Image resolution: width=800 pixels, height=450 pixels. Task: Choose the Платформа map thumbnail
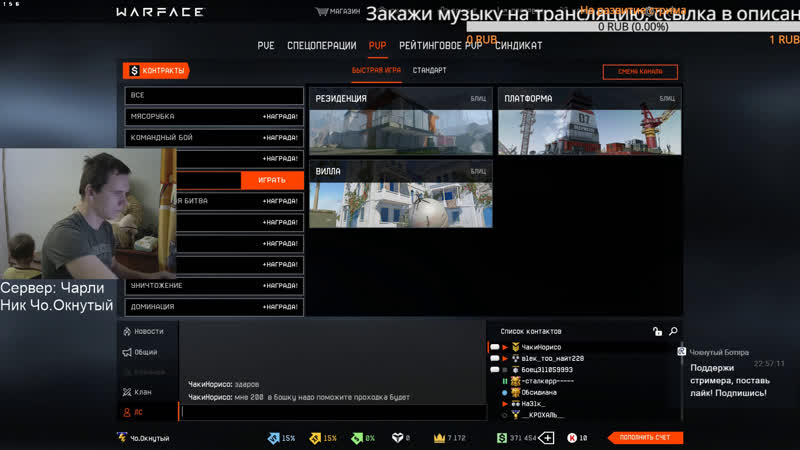[x=590, y=121]
